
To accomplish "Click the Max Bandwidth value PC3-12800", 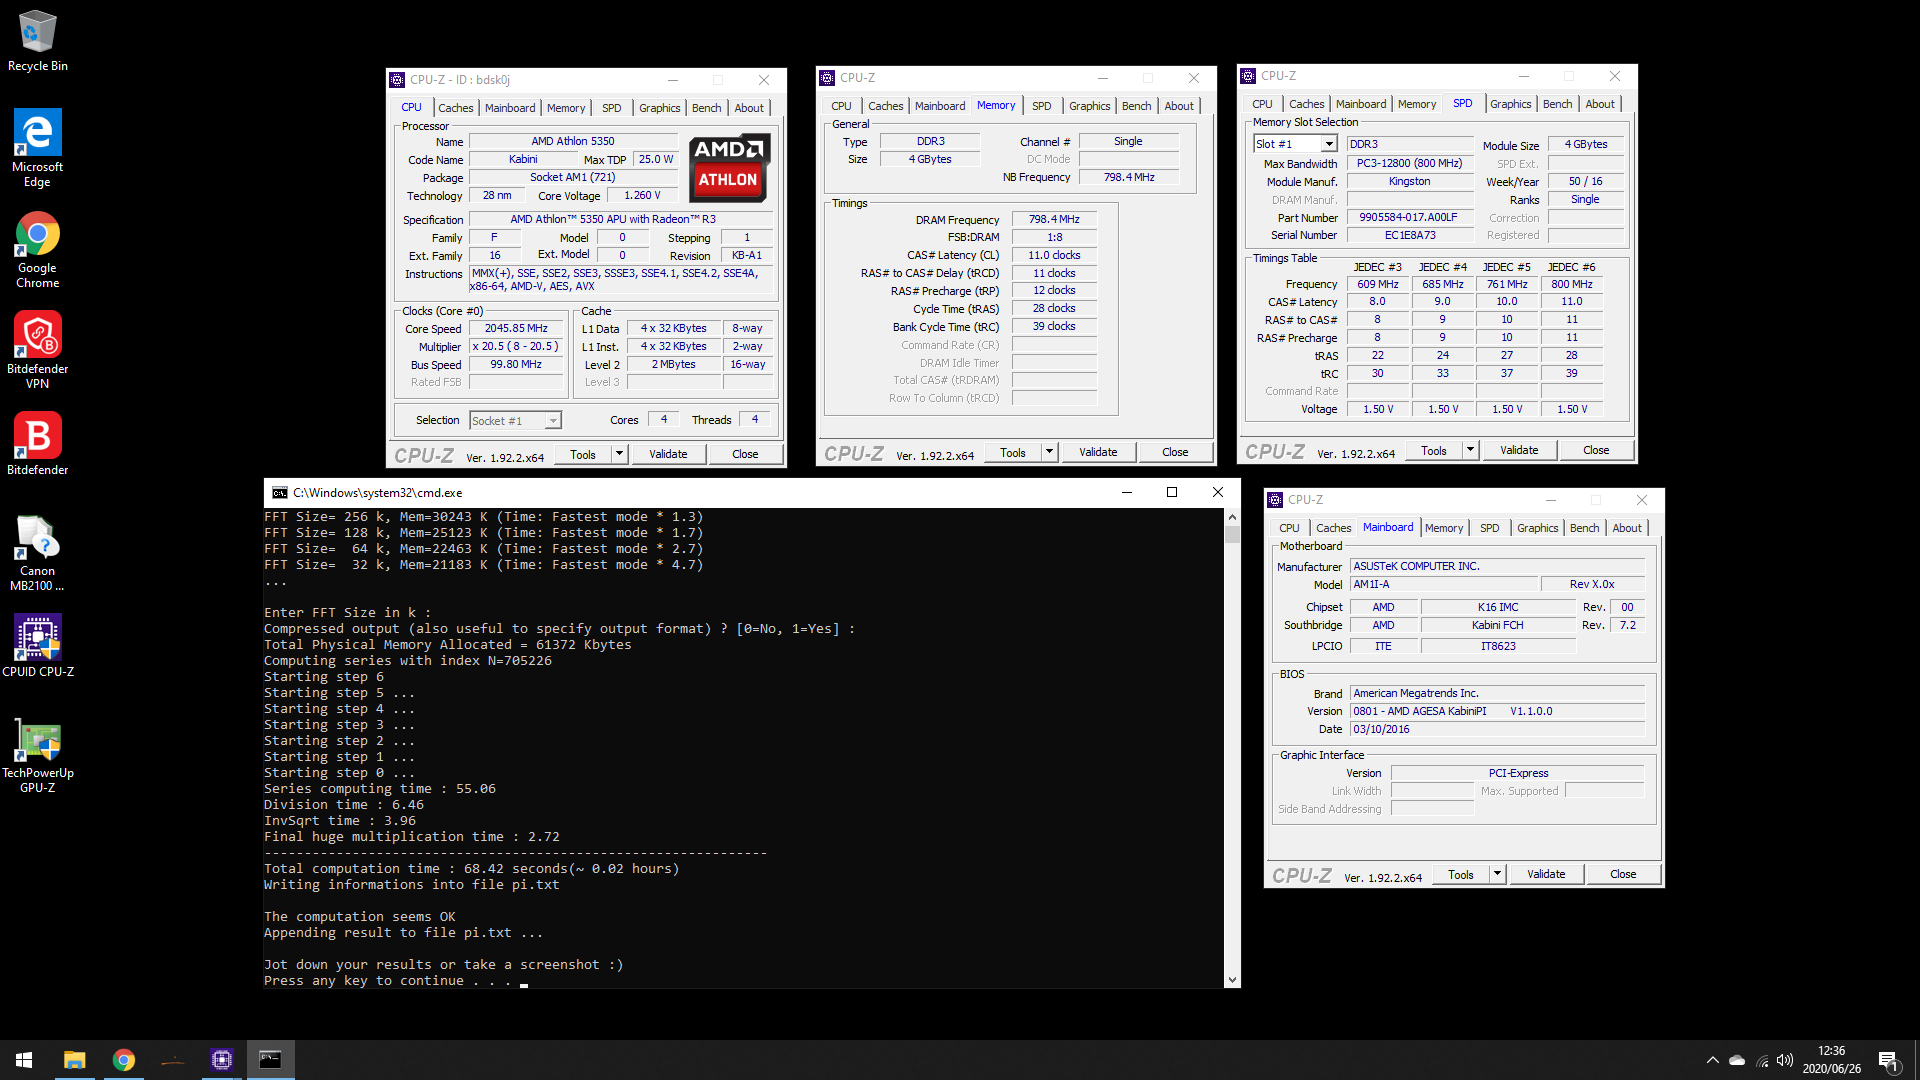I will pos(1410,163).
